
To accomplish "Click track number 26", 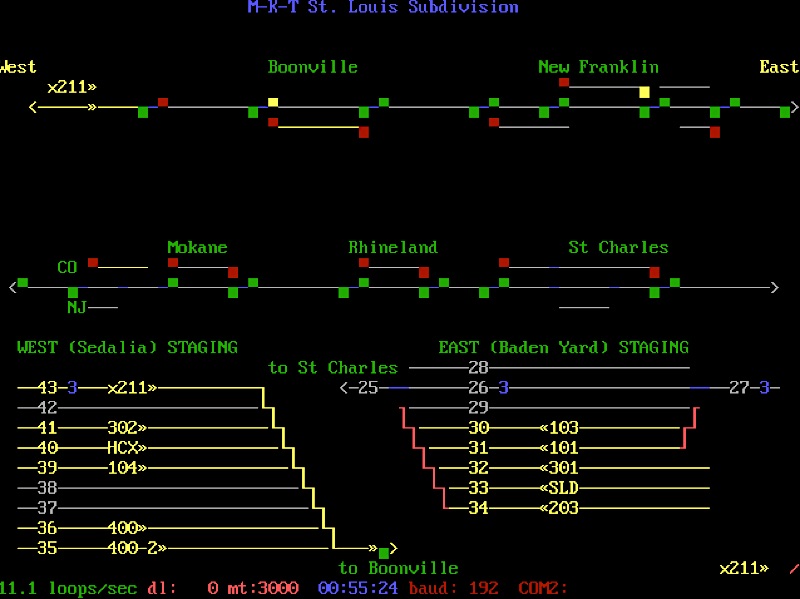I will (479, 388).
